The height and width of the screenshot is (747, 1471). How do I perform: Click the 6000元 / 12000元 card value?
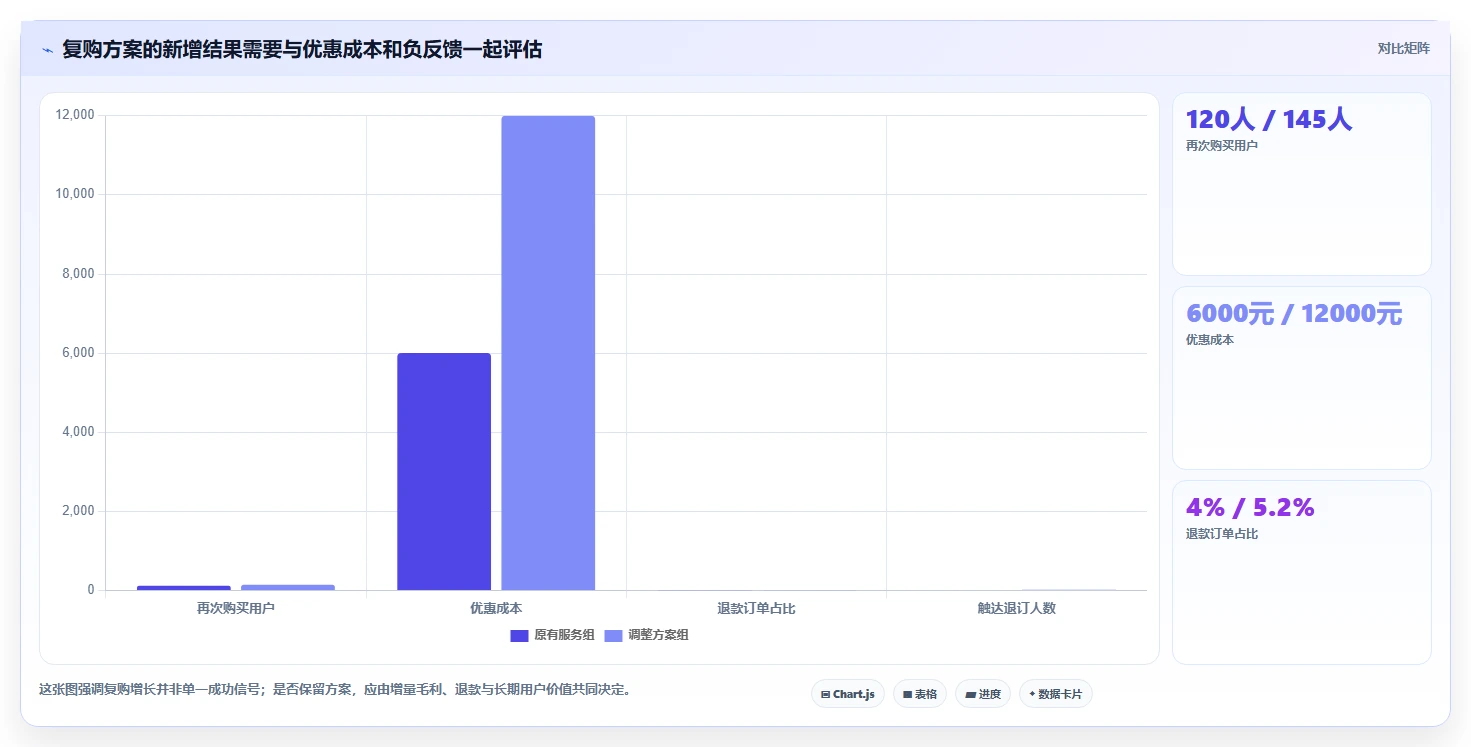pos(1294,314)
